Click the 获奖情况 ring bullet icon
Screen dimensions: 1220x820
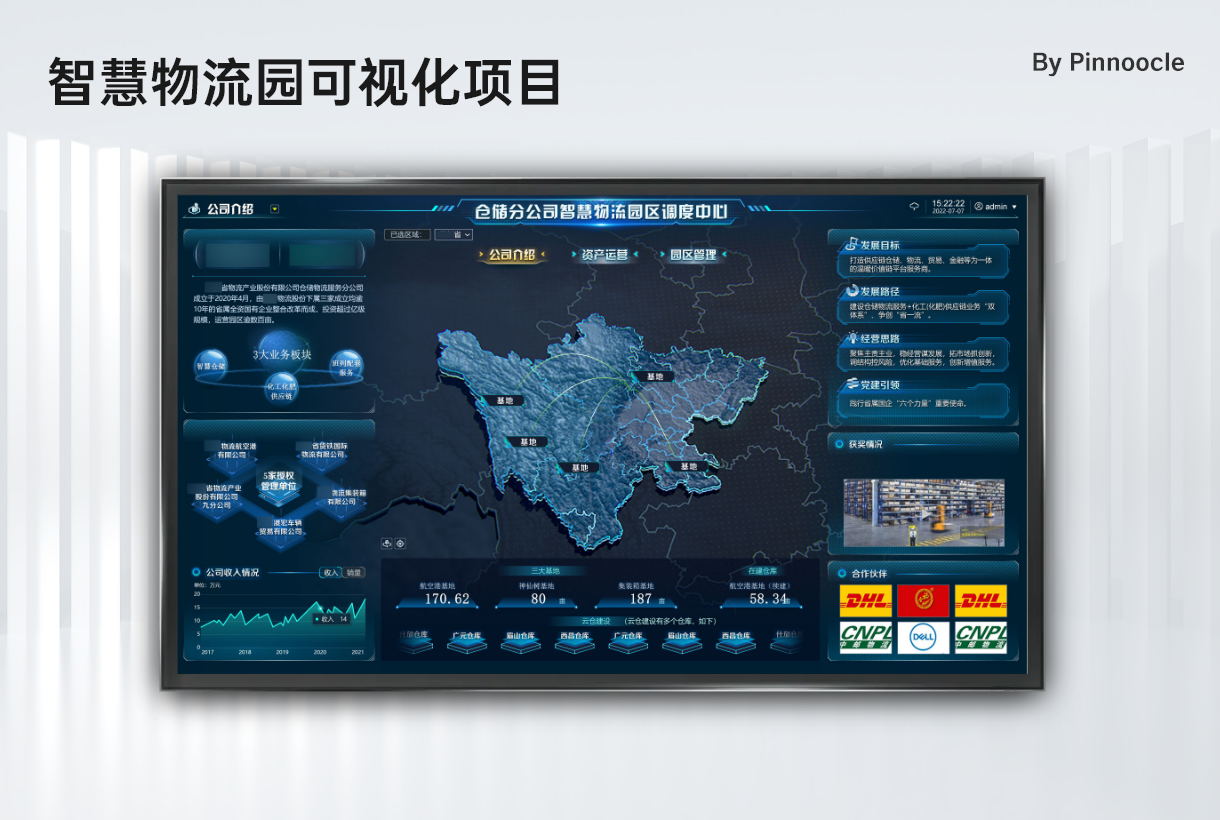841,444
